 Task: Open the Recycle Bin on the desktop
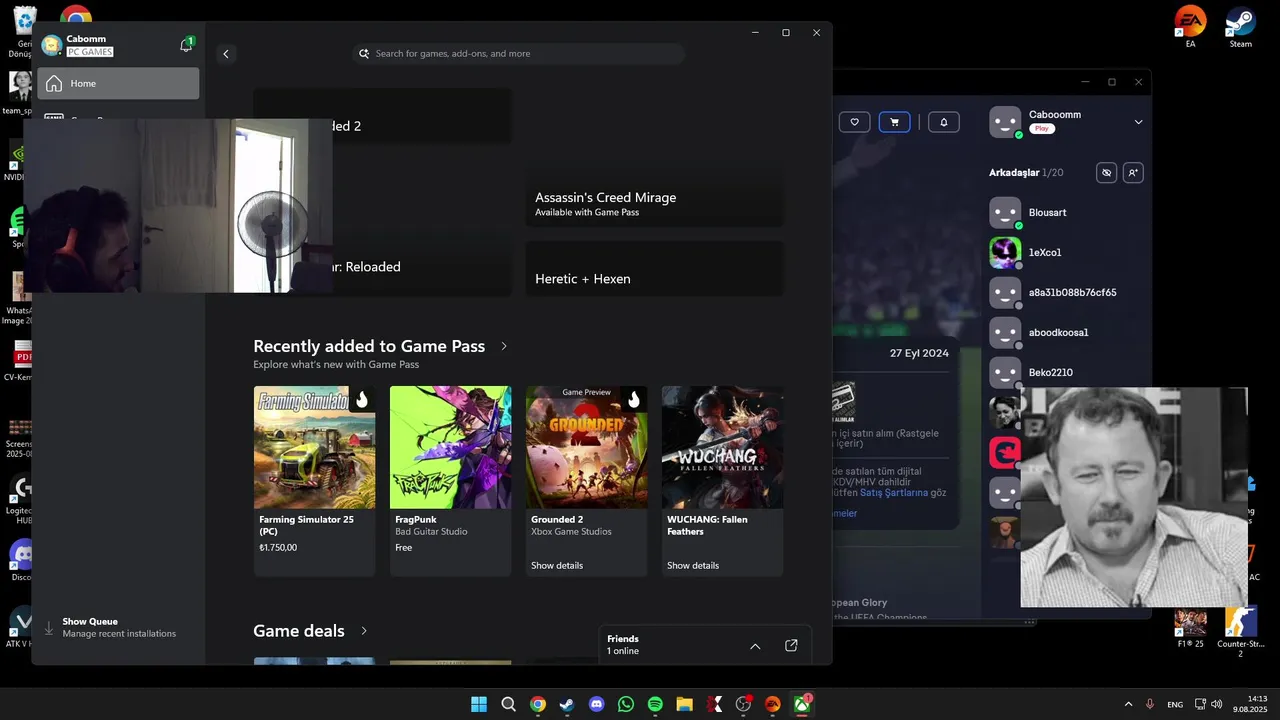point(24,30)
